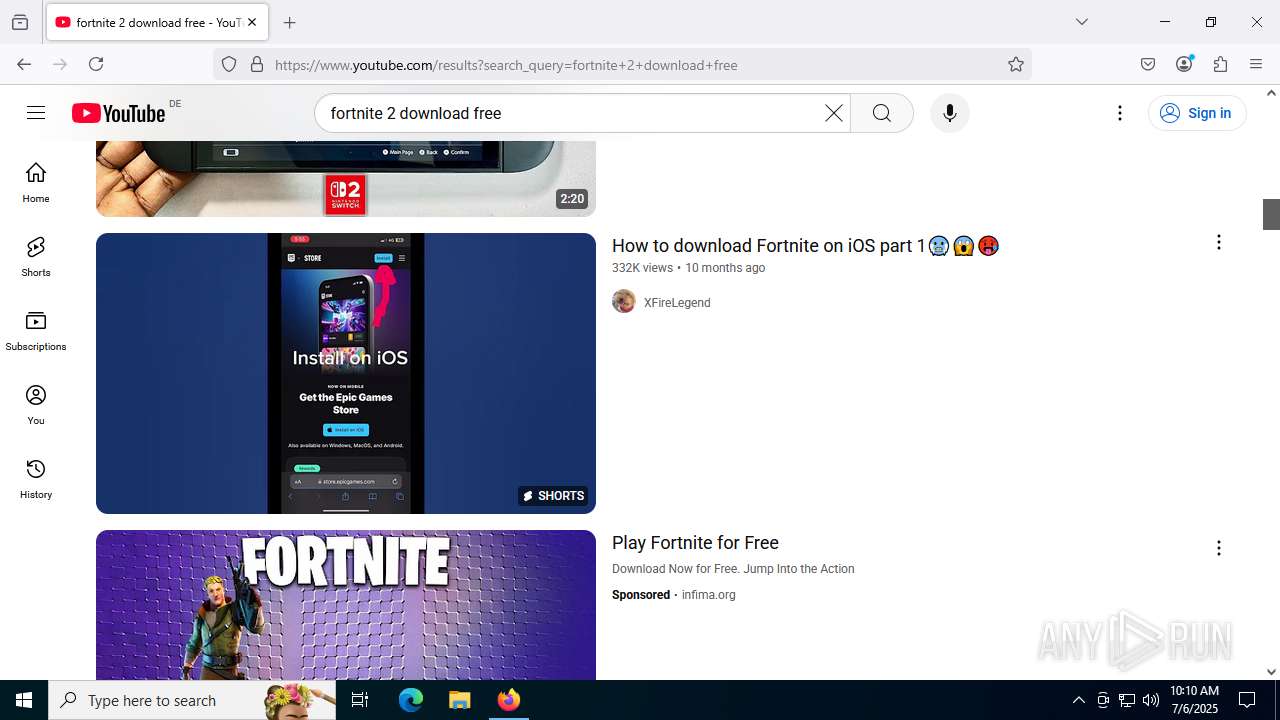Clear the search query with X
The image size is (1280, 720).
[x=833, y=113]
